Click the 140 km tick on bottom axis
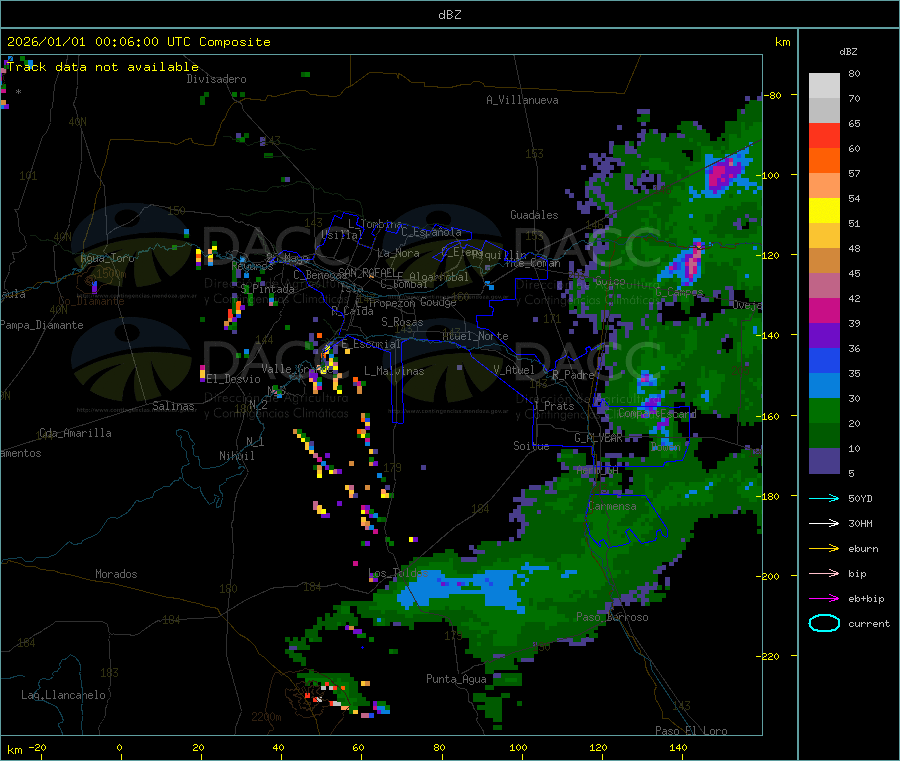 click(x=678, y=747)
